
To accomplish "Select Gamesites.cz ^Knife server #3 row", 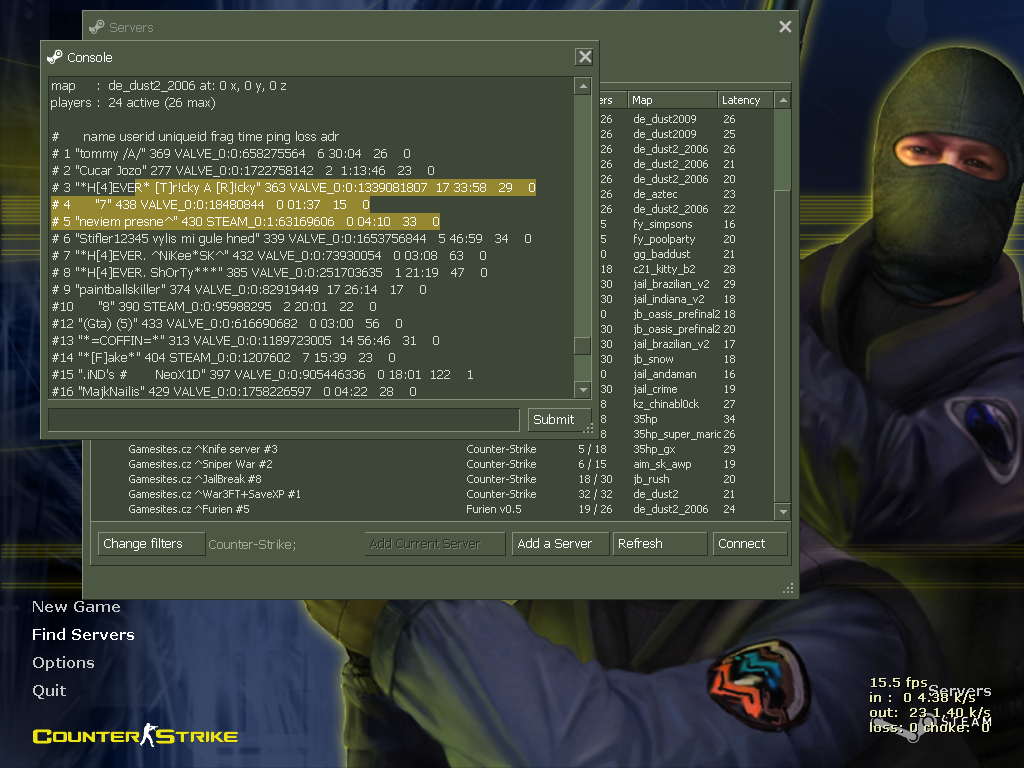I will point(432,449).
